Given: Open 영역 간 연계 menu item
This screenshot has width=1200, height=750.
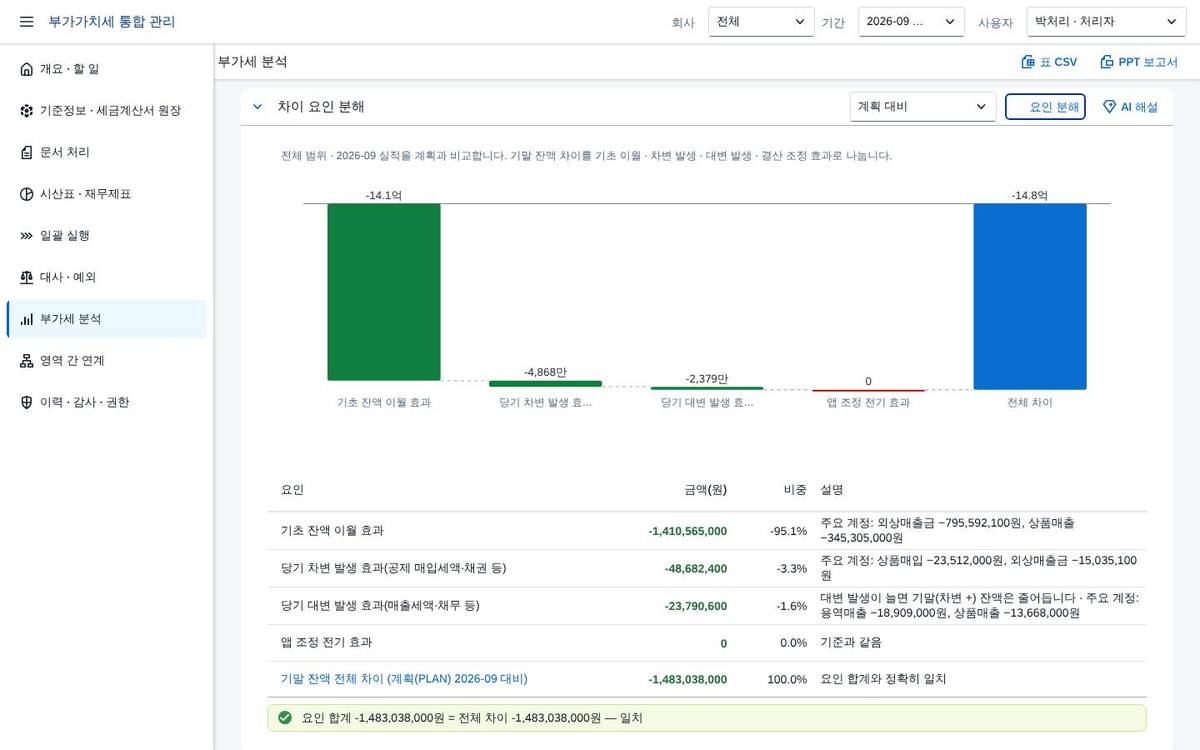Looking at the screenshot, I should tap(106, 361).
